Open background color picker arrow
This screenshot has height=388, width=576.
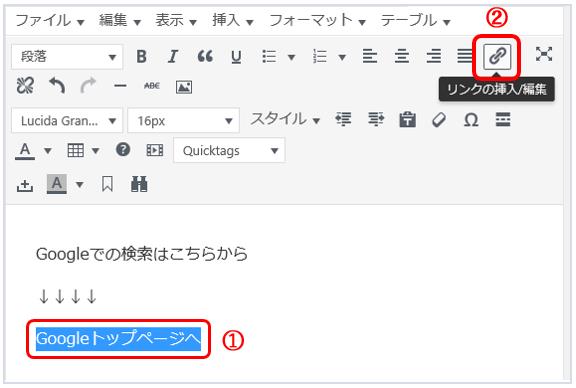click(x=79, y=184)
